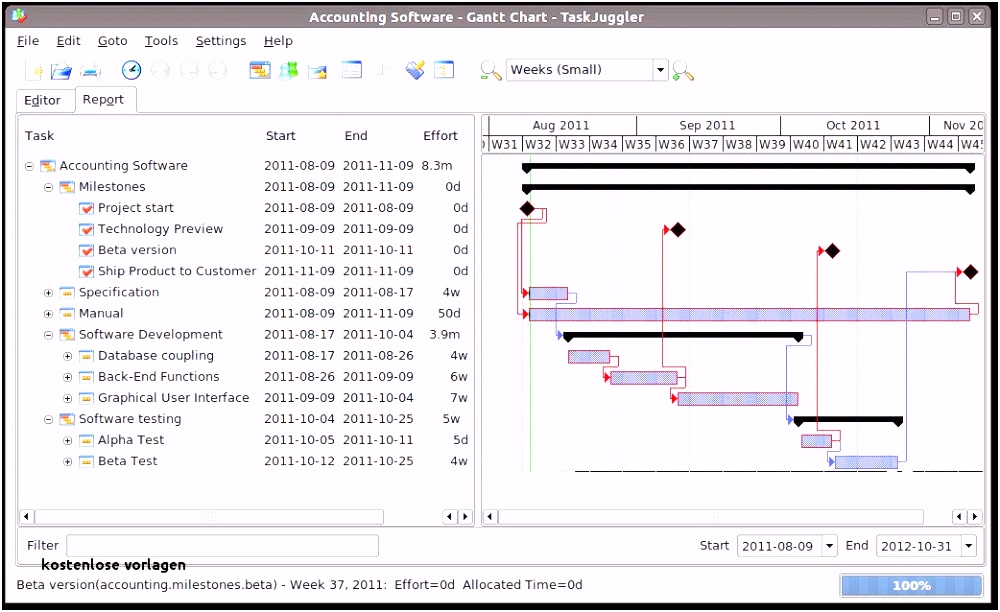Open a project file with folder icon
The image size is (1000, 612).
click(61, 70)
